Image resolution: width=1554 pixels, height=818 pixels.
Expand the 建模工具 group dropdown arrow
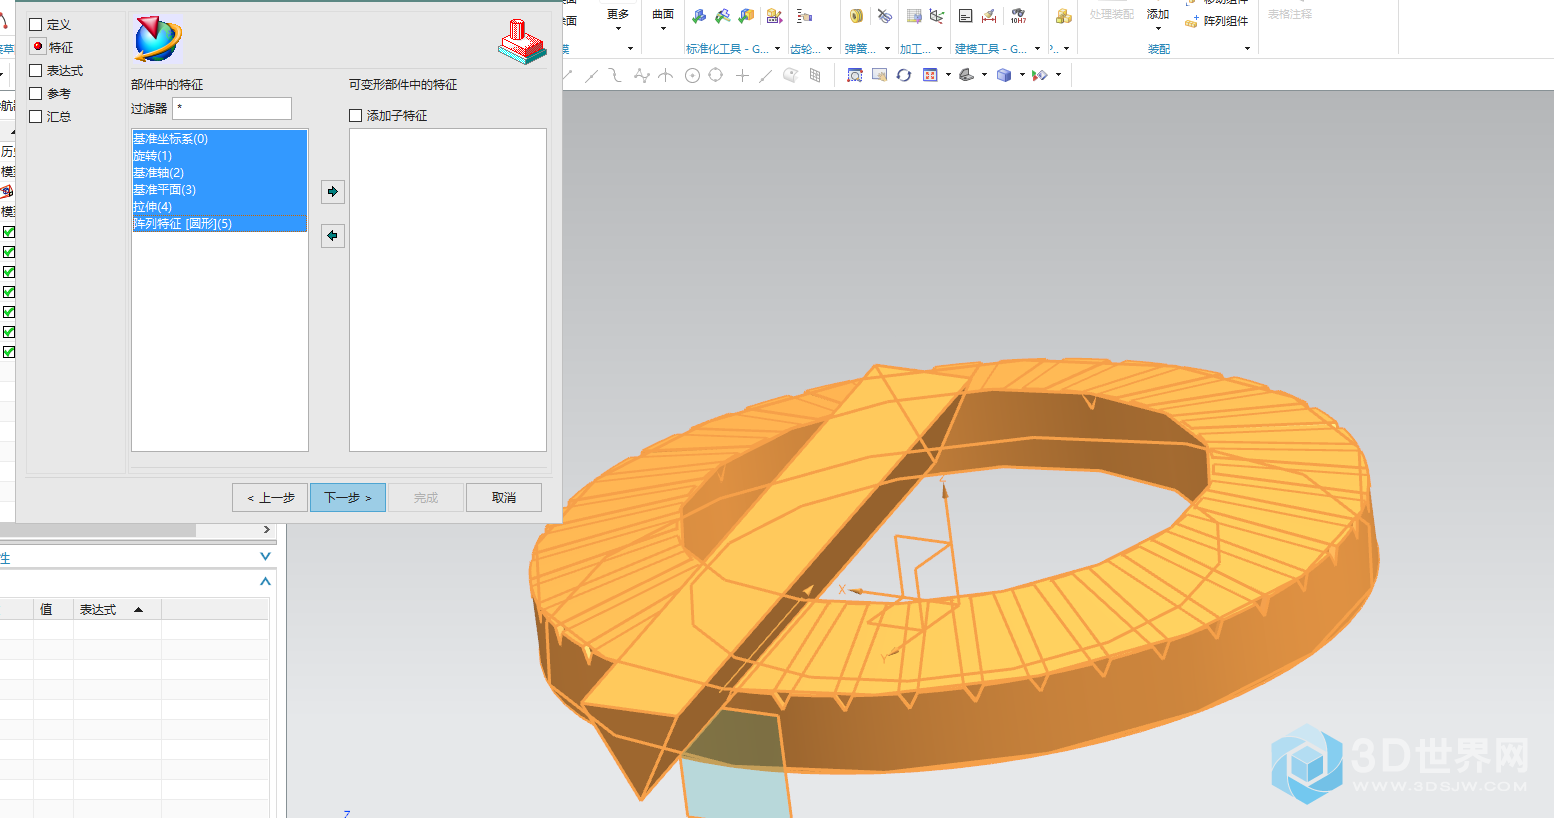pos(1037,49)
